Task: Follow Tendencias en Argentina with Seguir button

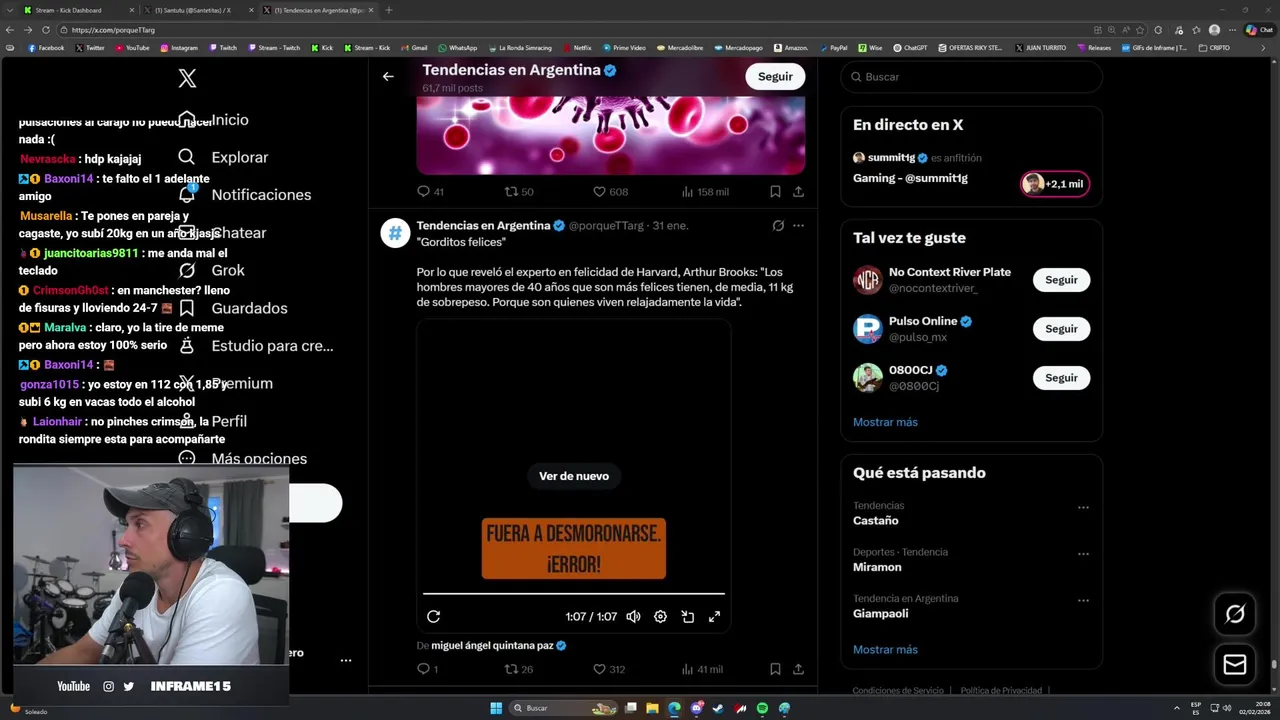Action: point(775,76)
